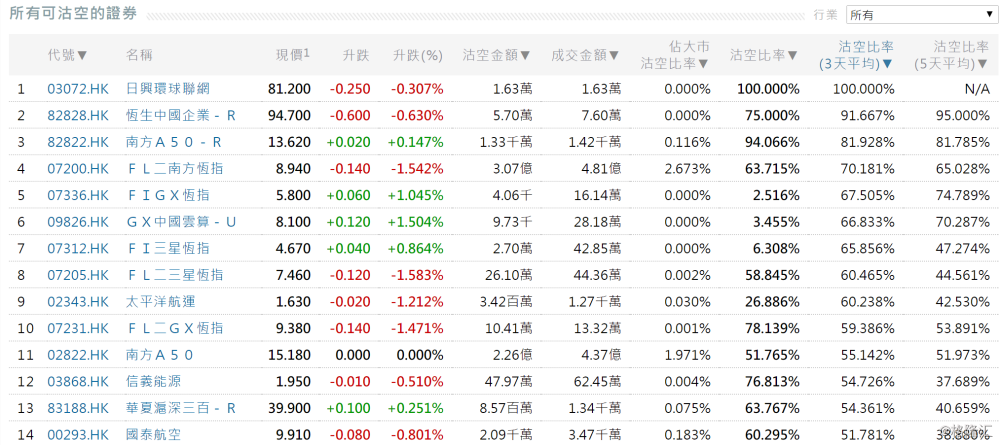Open stock code 09826.HK

pos(78,221)
